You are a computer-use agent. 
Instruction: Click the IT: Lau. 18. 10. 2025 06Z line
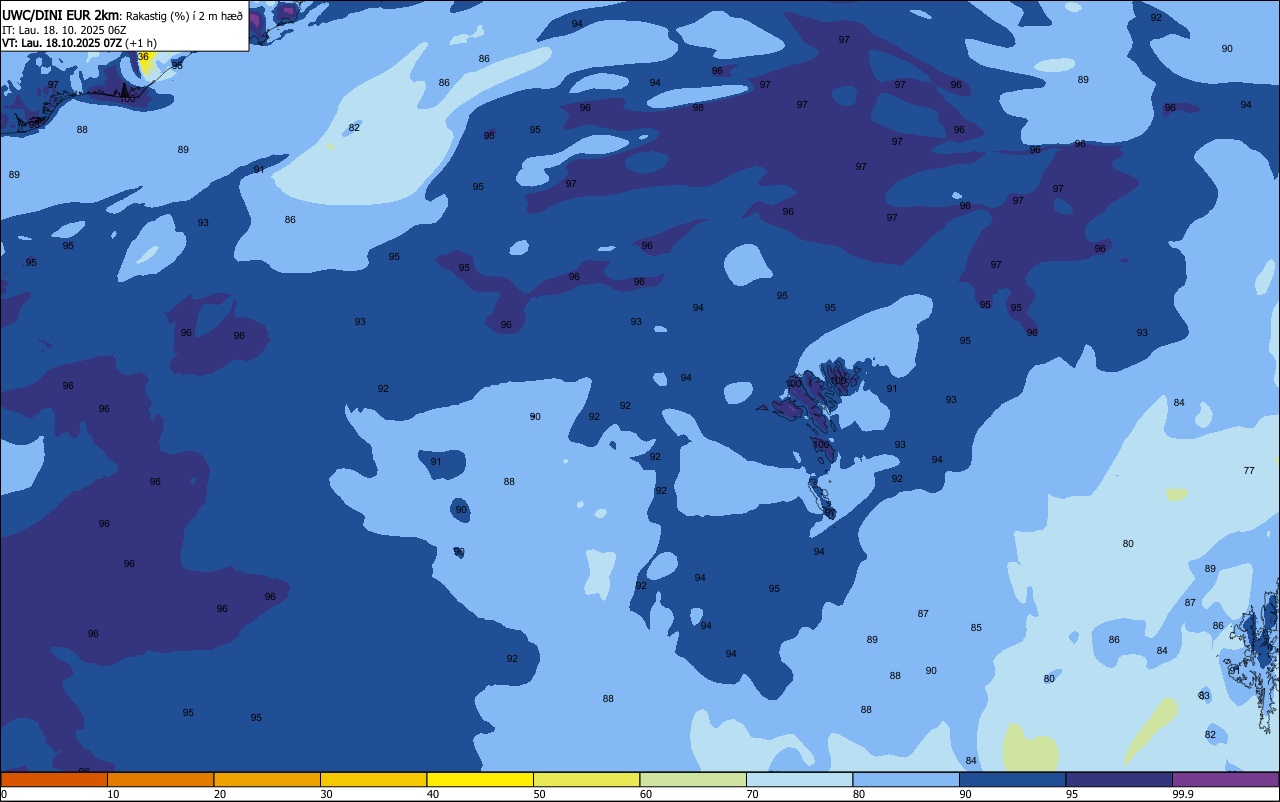(x=64, y=30)
